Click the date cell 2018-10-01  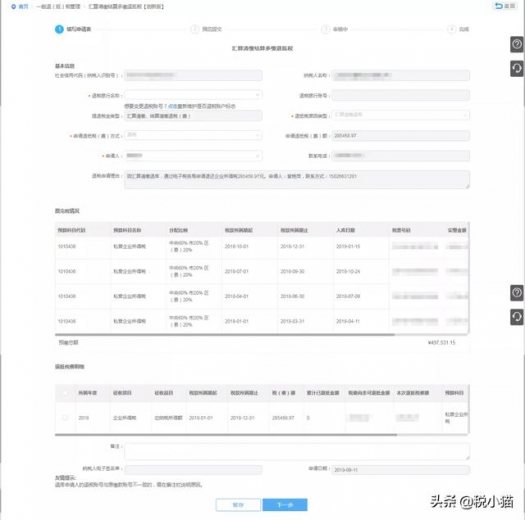(x=236, y=246)
